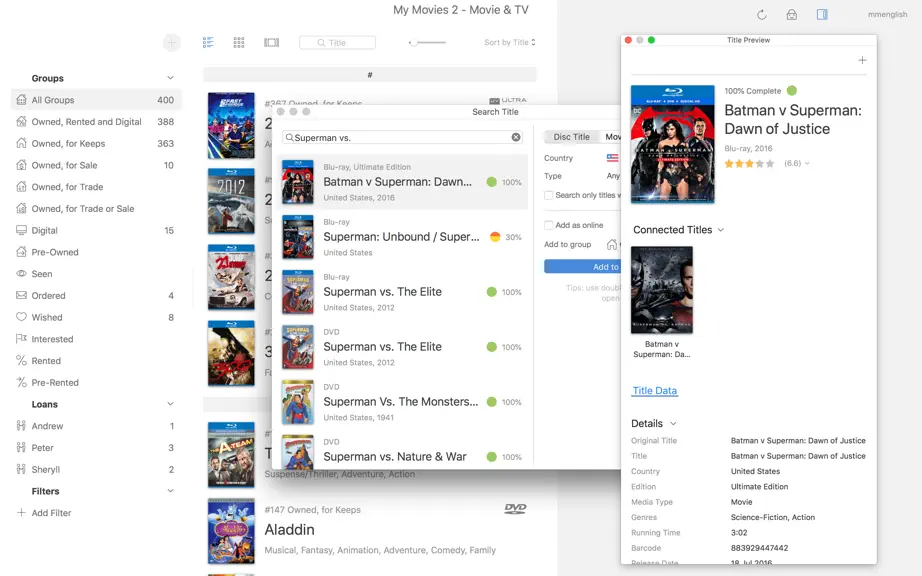922x576 pixels.
Task: Click the round add title button
Action: [172, 42]
